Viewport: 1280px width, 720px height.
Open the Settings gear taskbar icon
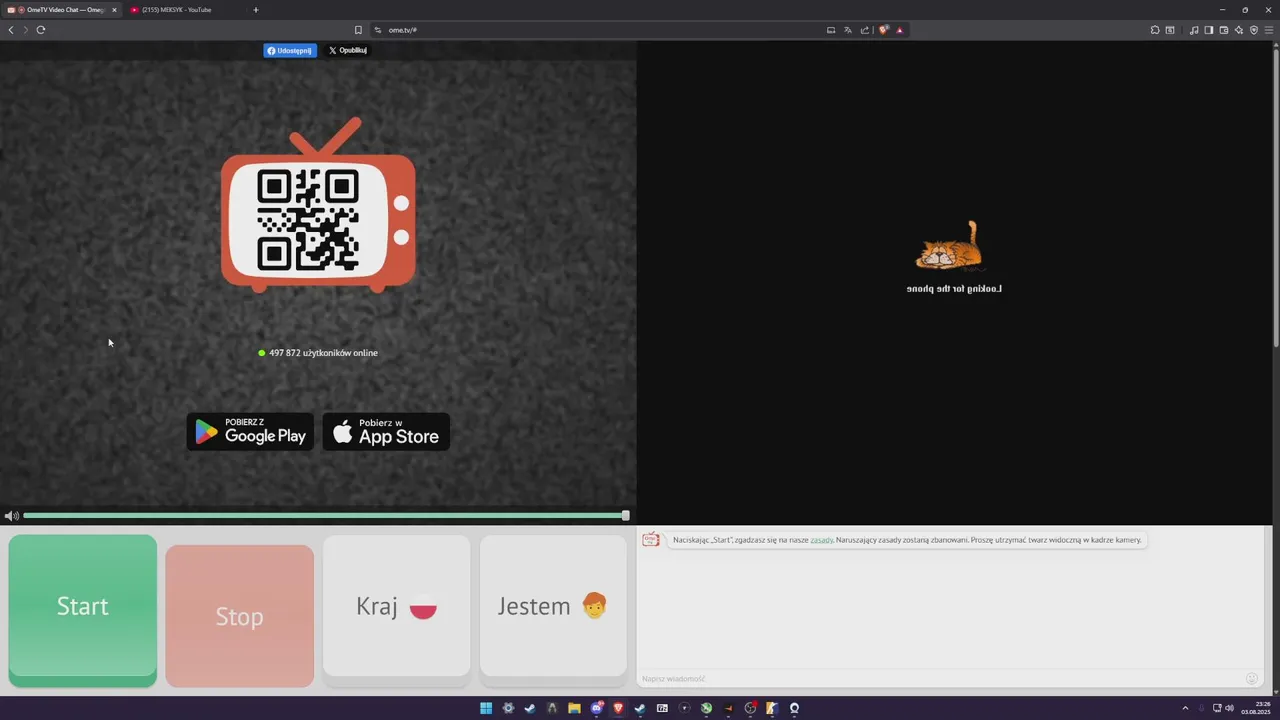[x=508, y=708]
